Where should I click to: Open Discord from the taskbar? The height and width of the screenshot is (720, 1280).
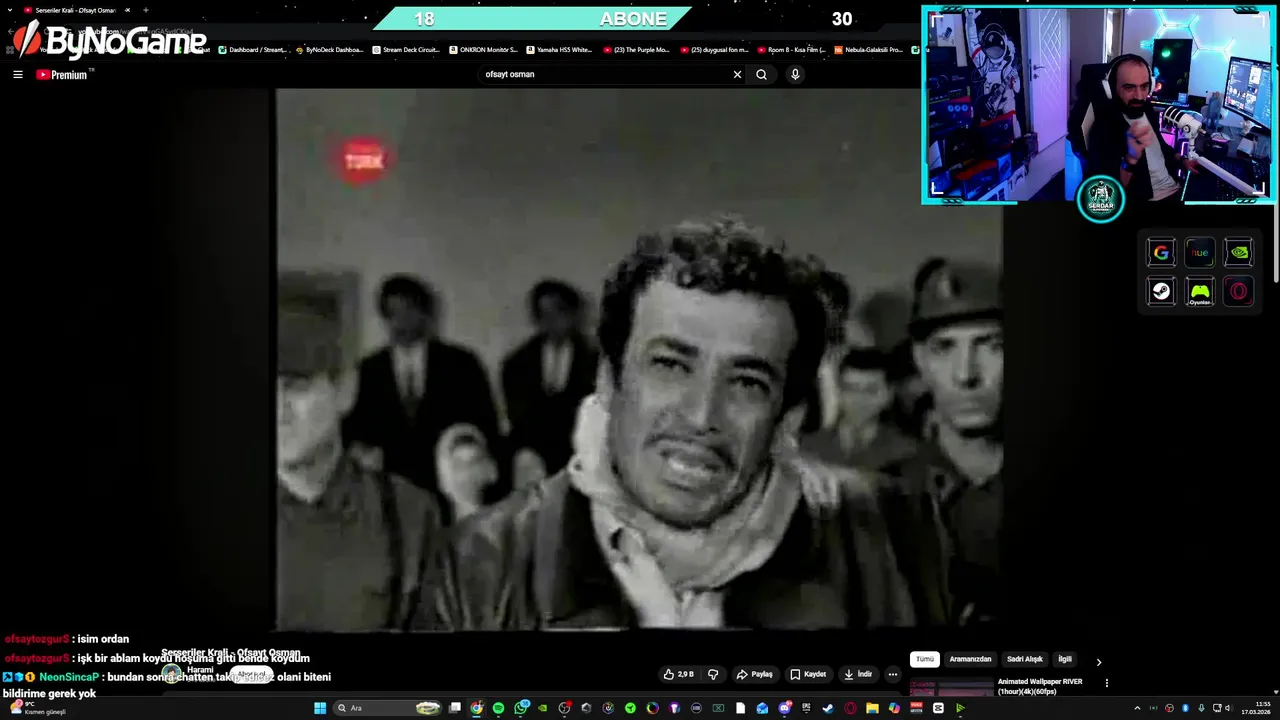click(784, 708)
